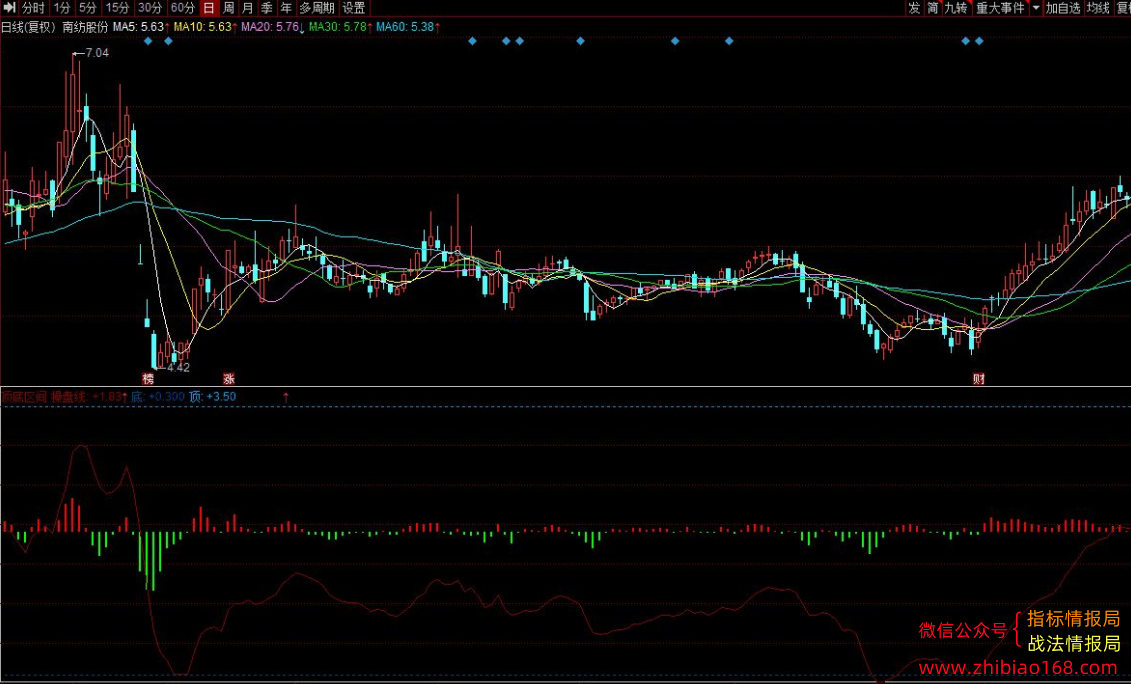
Task: Select the 60分 period tab
Action: [x=183, y=8]
